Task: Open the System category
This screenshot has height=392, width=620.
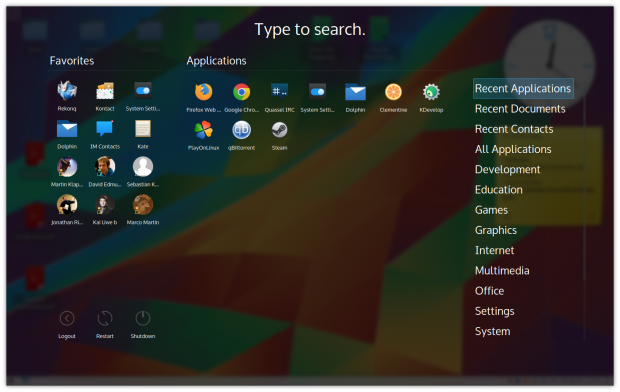Action: pos(493,331)
